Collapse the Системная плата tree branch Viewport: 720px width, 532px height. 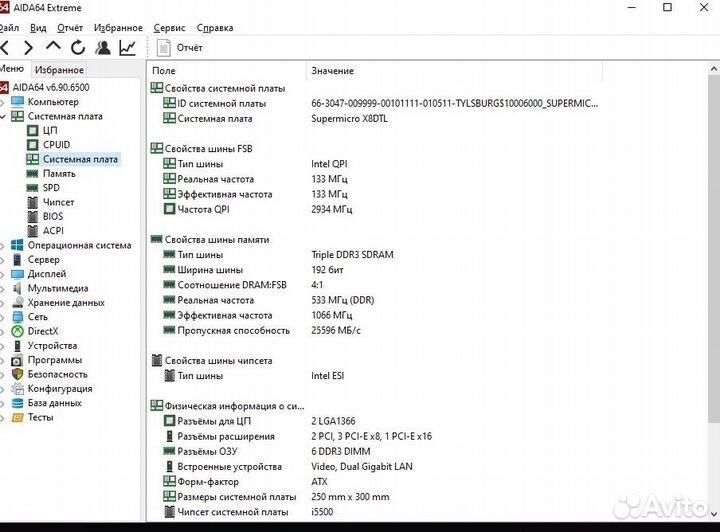(3, 117)
